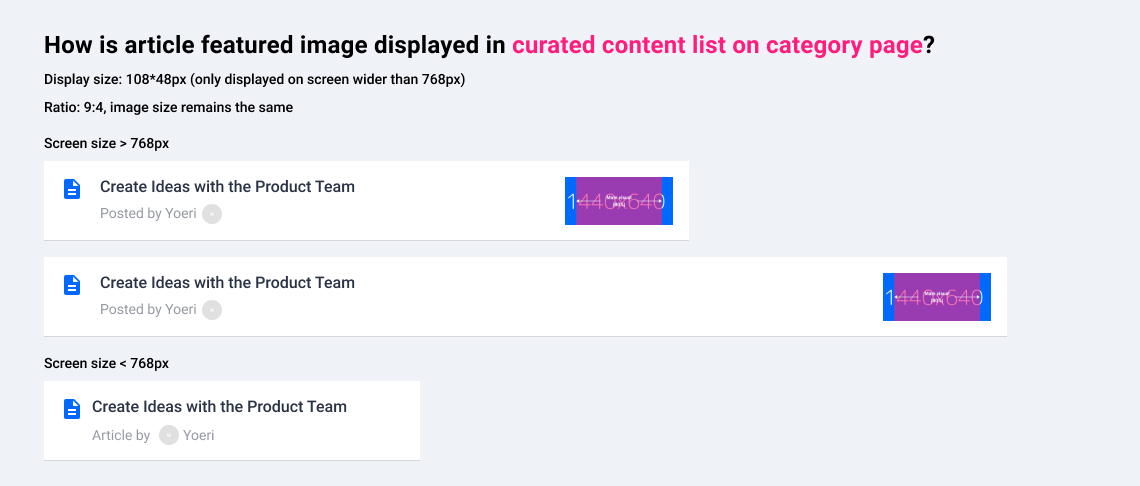Click the pink 'curated content list on category page' text
The height and width of the screenshot is (486, 1140).
point(718,46)
